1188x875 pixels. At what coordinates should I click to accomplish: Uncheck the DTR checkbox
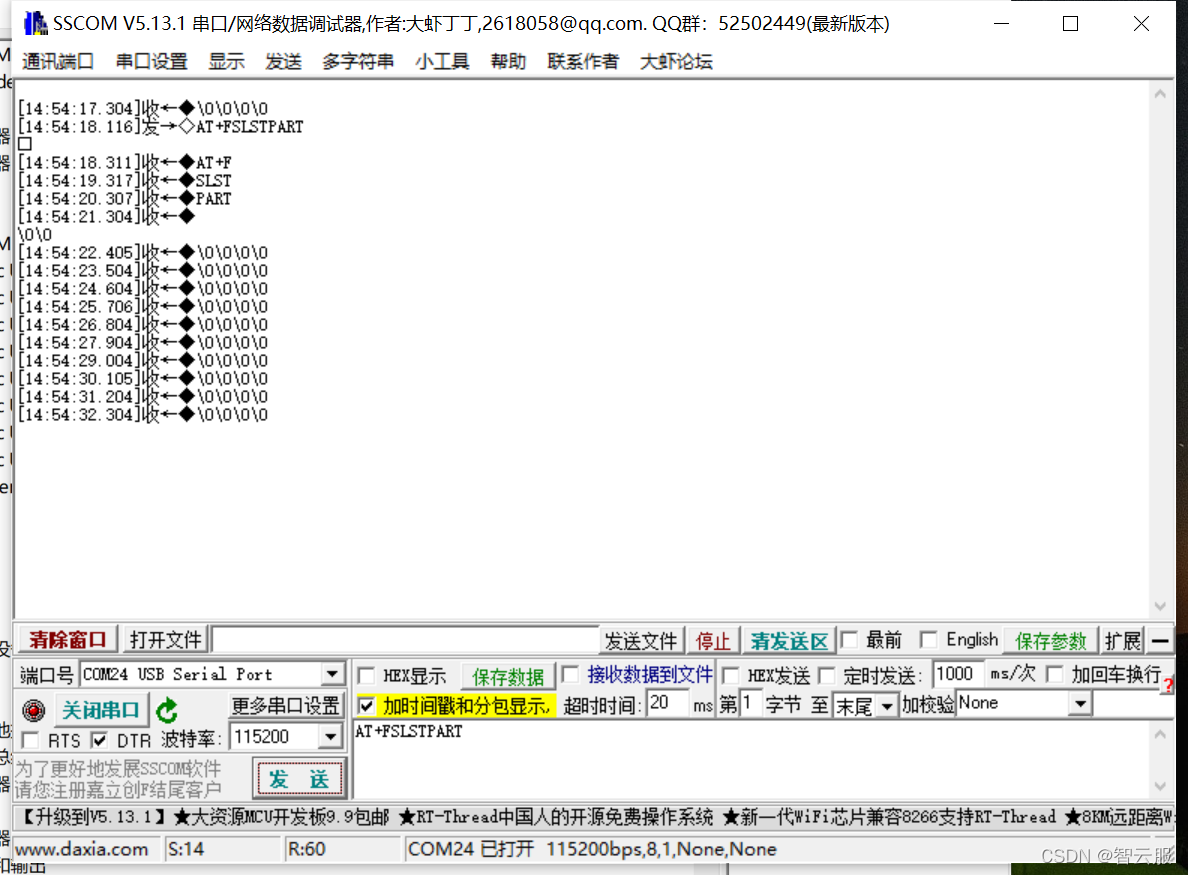point(98,740)
